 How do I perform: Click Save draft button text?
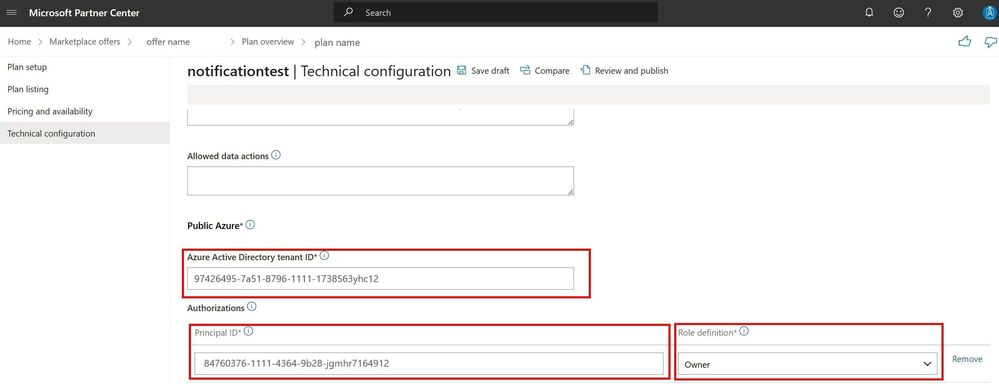490,71
